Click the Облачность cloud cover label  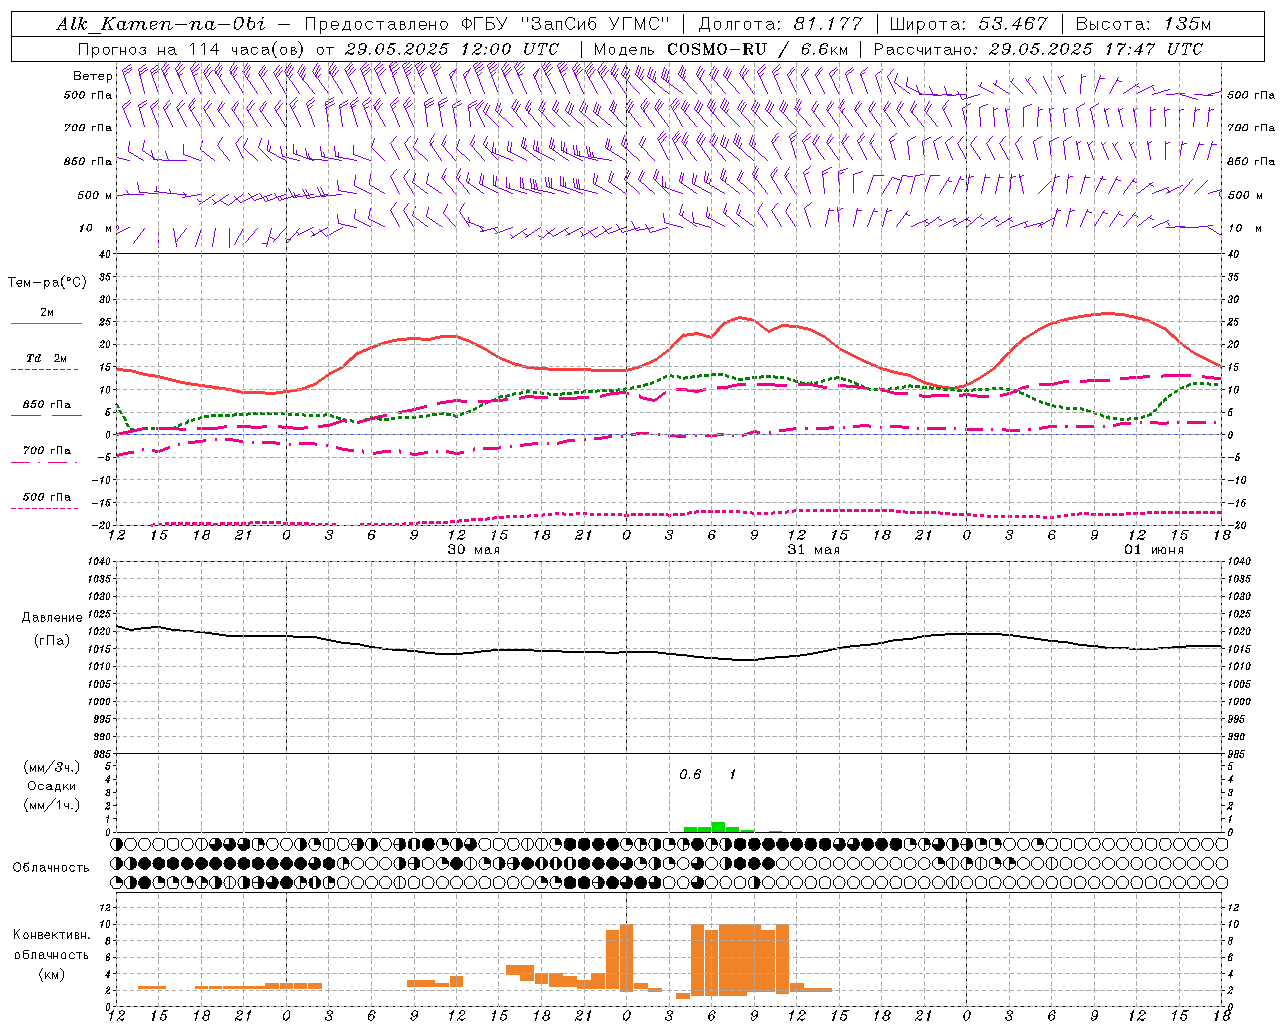(x=51, y=867)
